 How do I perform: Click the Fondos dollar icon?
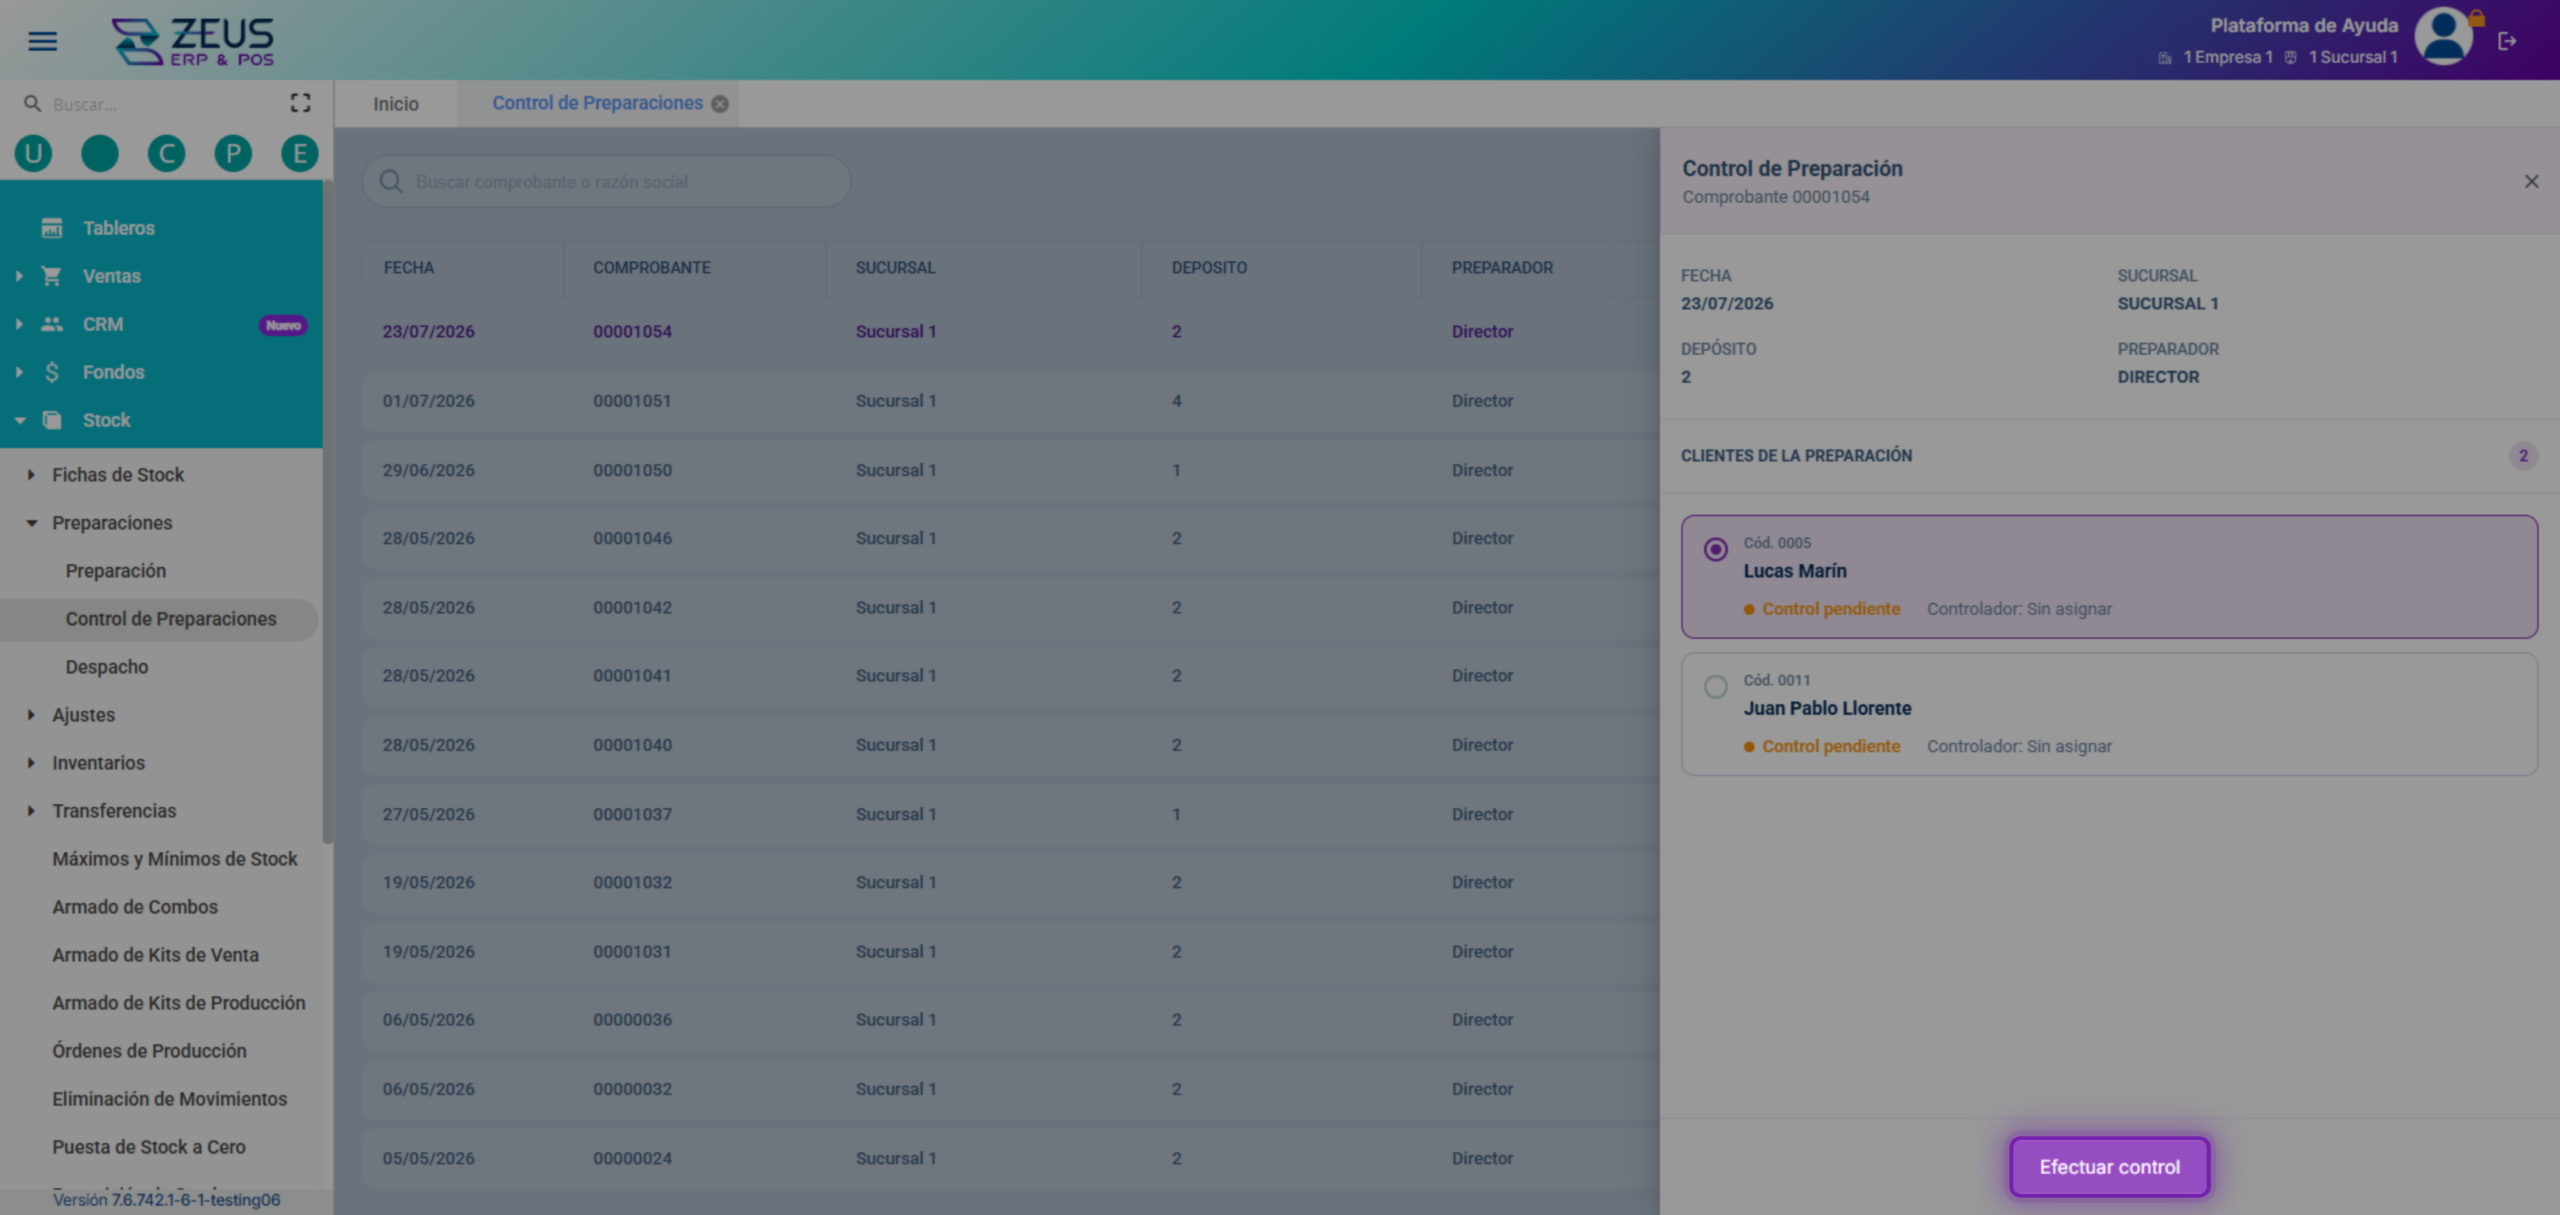pyautogui.click(x=52, y=372)
